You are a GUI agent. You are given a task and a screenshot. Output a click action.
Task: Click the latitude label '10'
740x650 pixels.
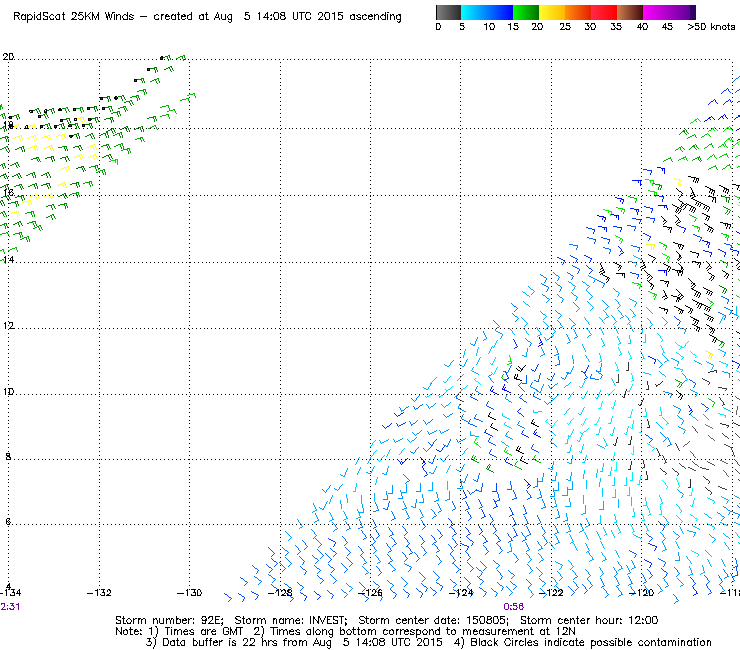8,392
